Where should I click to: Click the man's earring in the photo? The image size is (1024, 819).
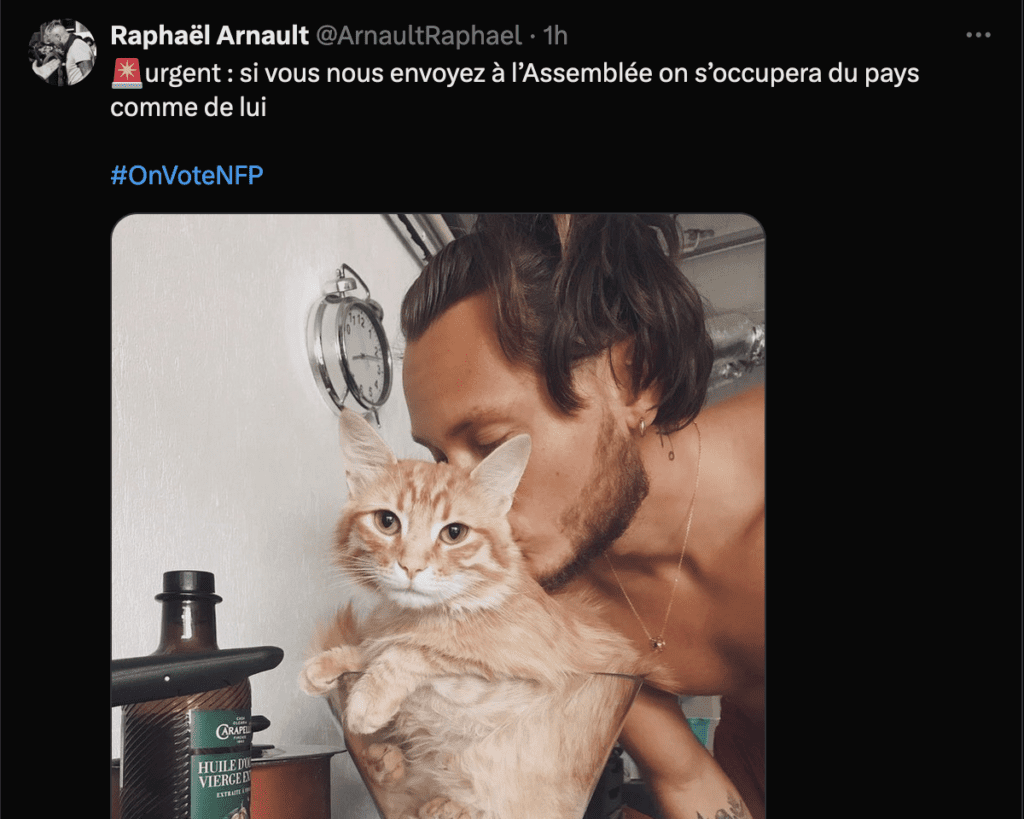pos(642,427)
